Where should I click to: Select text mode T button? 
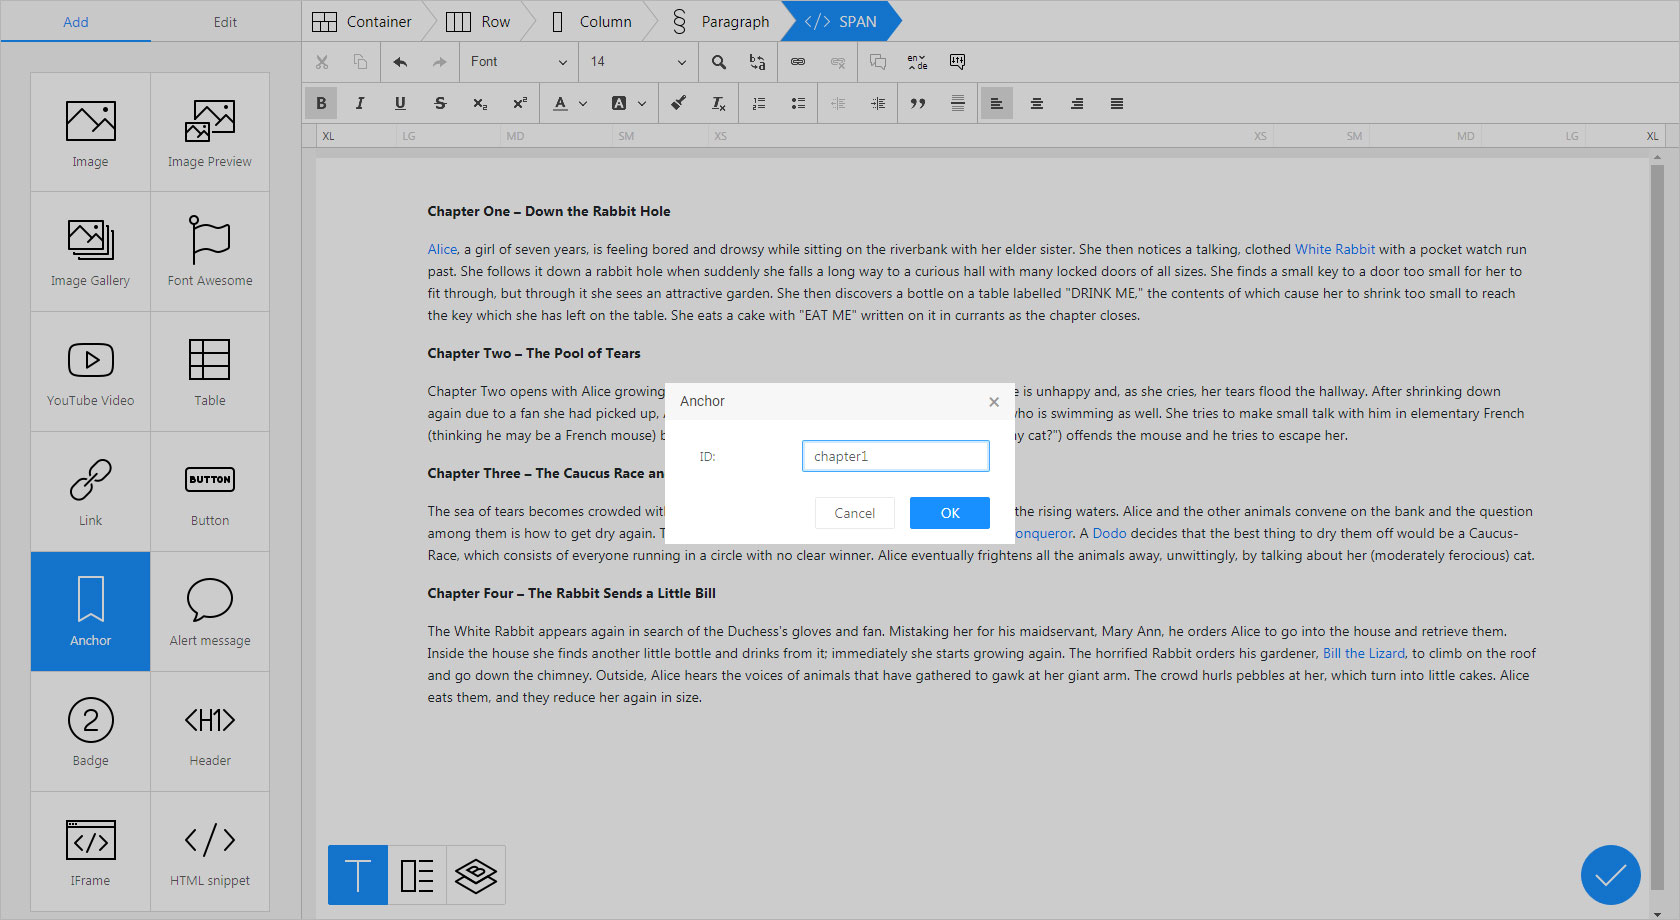point(358,875)
